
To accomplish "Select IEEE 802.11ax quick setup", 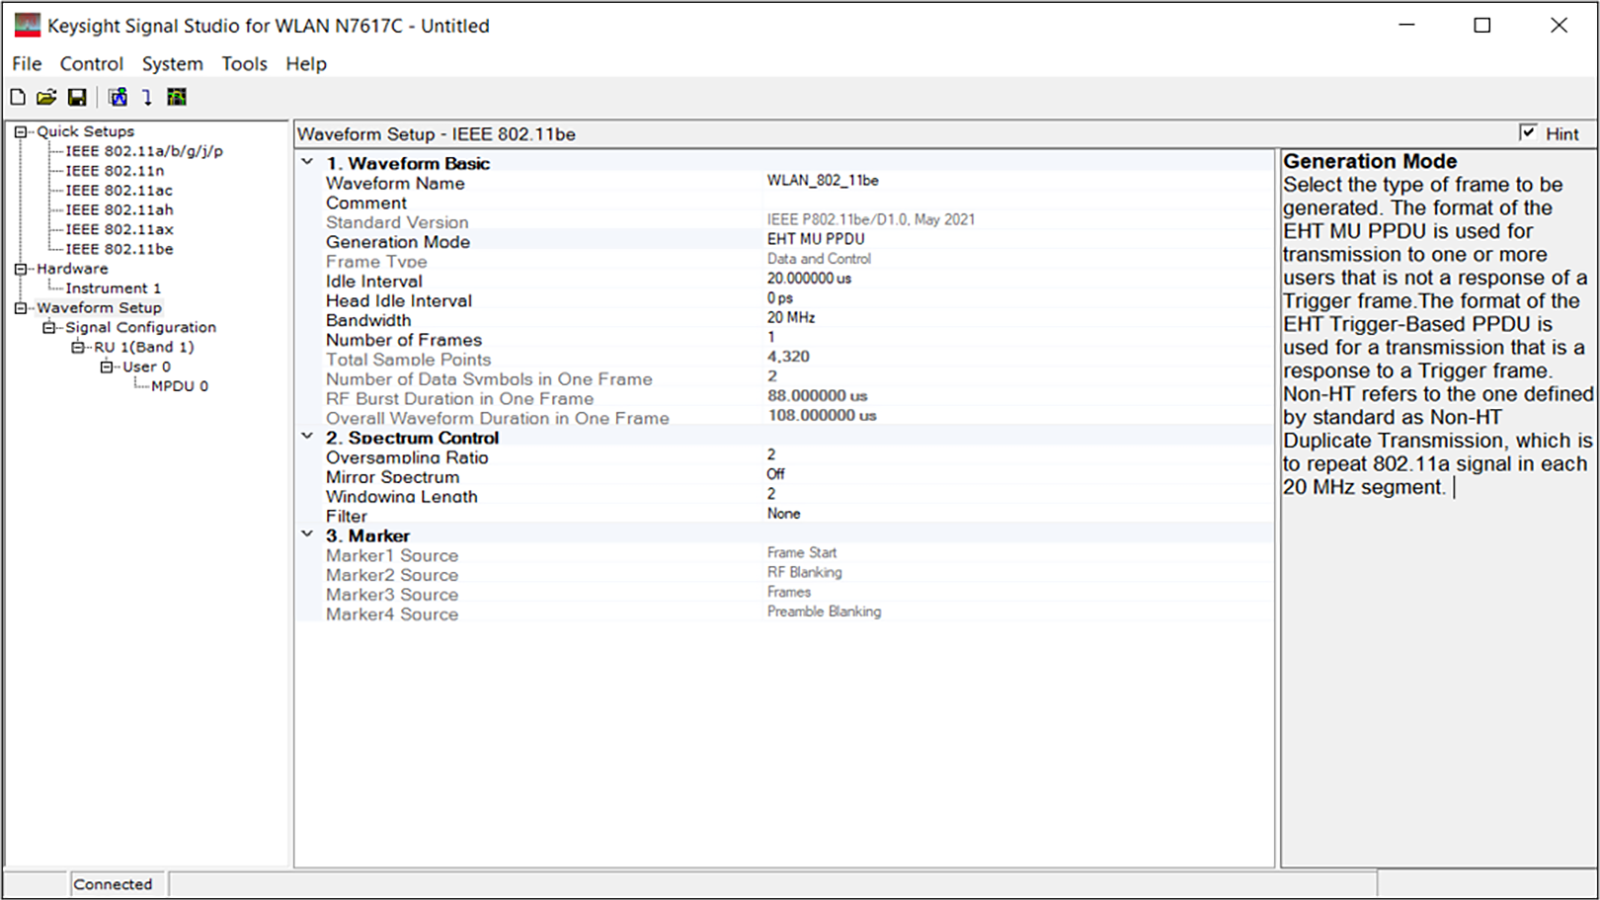I will [x=119, y=229].
